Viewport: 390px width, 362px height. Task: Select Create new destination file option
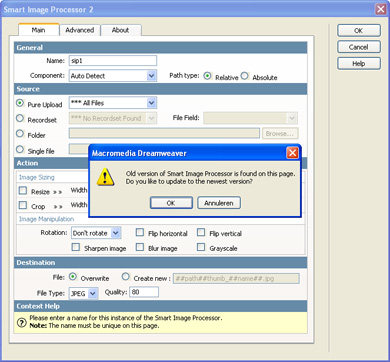coord(126,277)
